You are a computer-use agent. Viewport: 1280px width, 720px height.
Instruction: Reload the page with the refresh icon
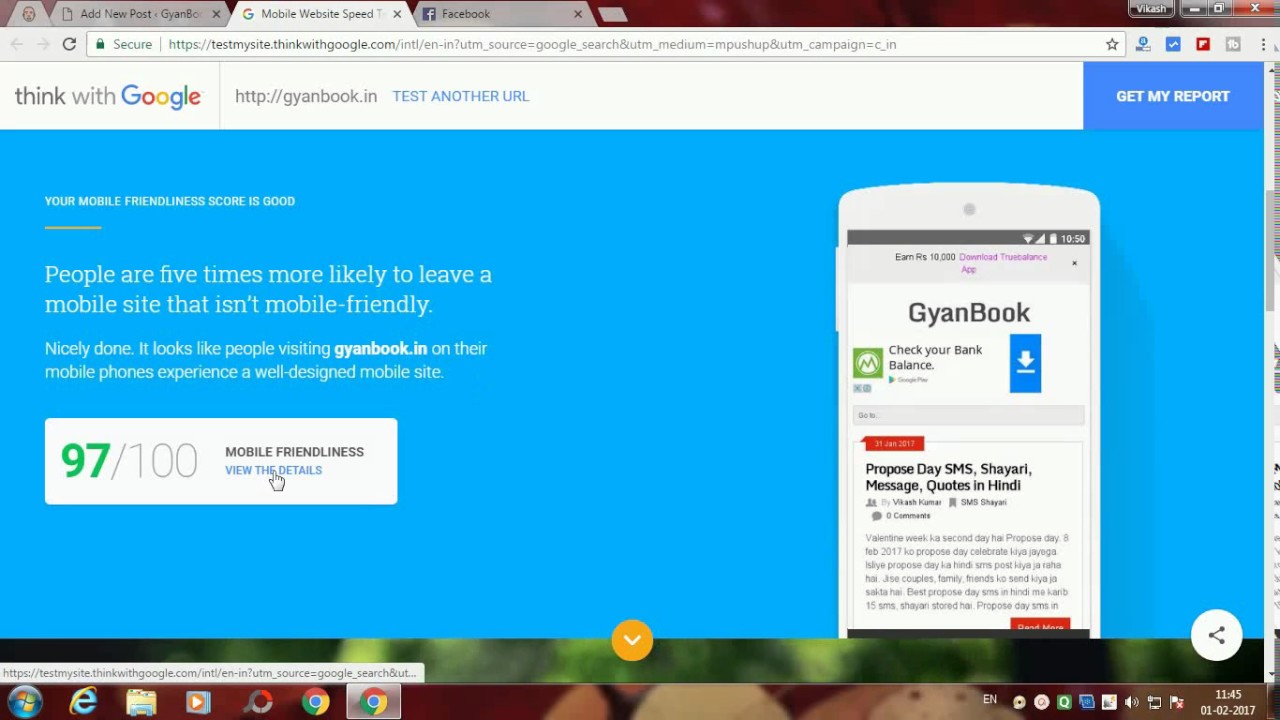pos(69,44)
